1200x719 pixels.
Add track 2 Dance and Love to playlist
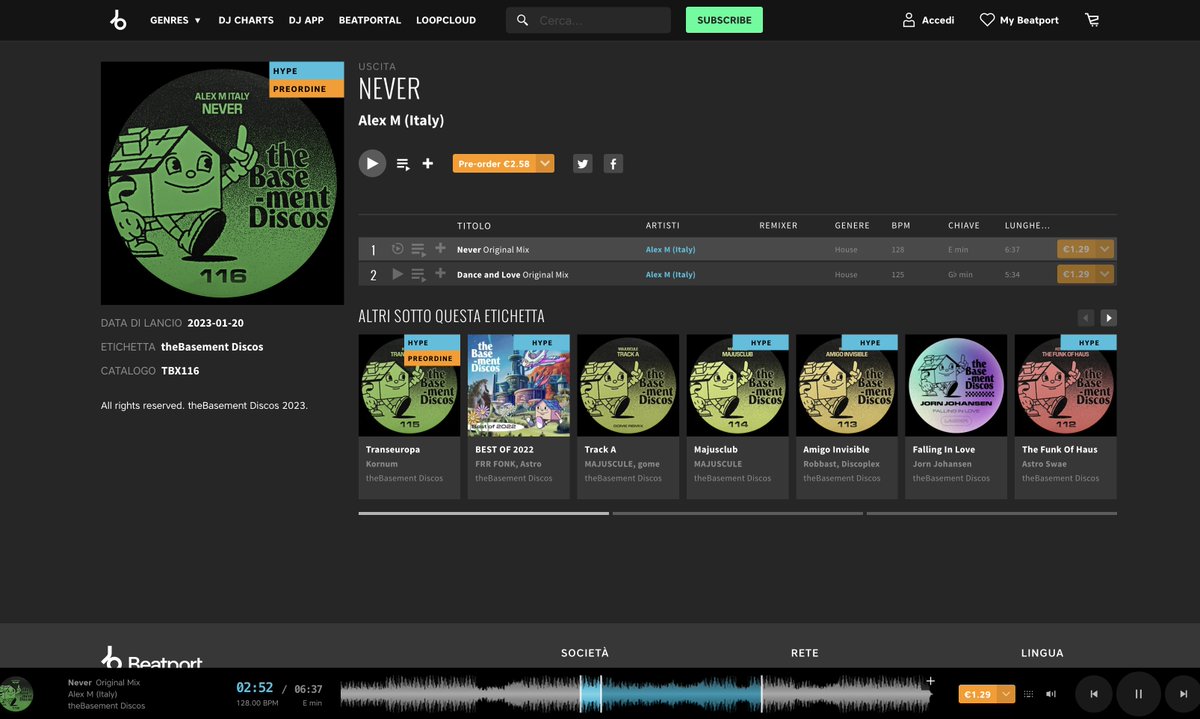pyautogui.click(x=440, y=273)
